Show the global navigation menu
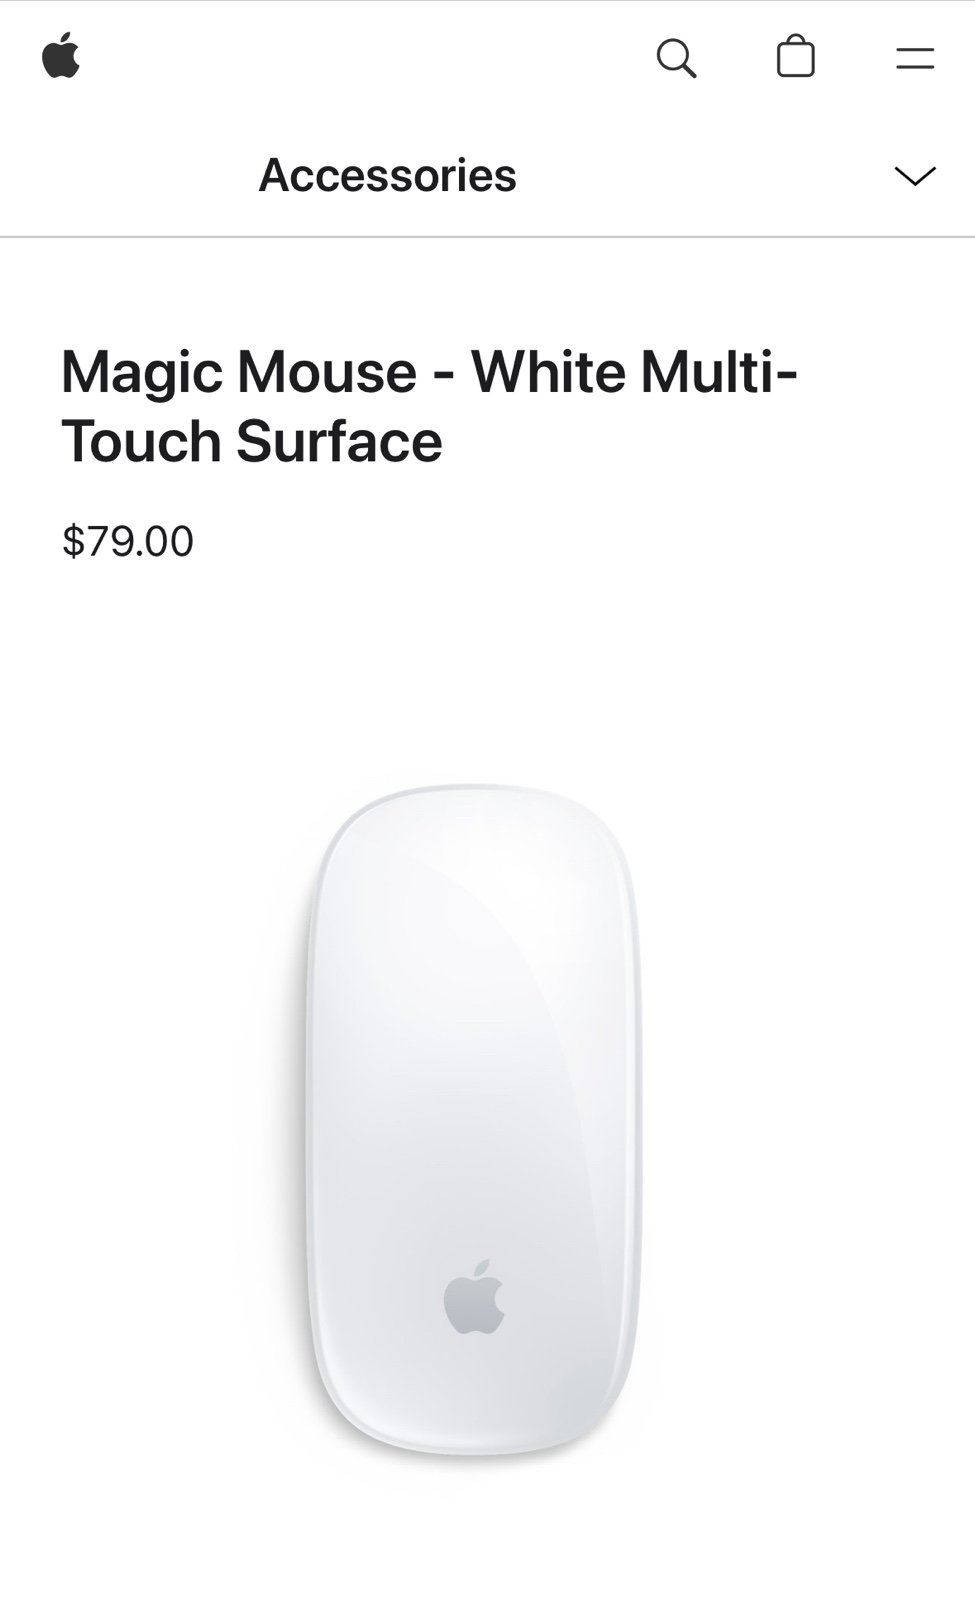This screenshot has height=1600, width=975. click(x=915, y=58)
